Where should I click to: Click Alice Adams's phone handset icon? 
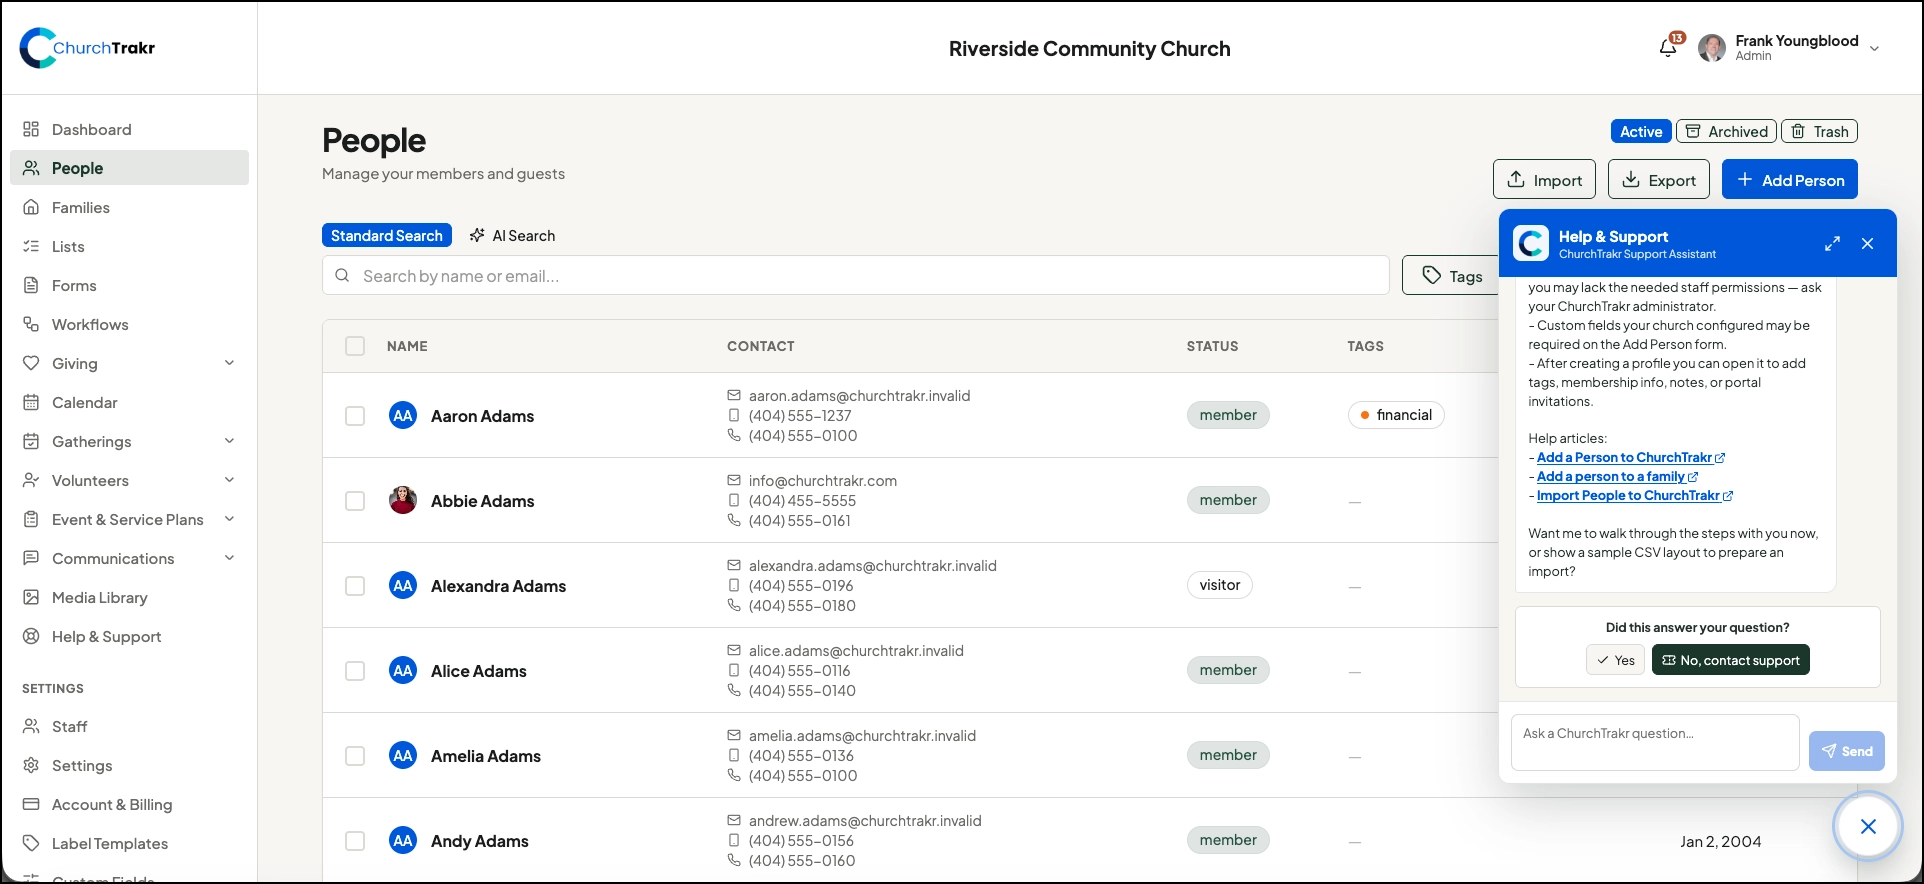tap(734, 690)
